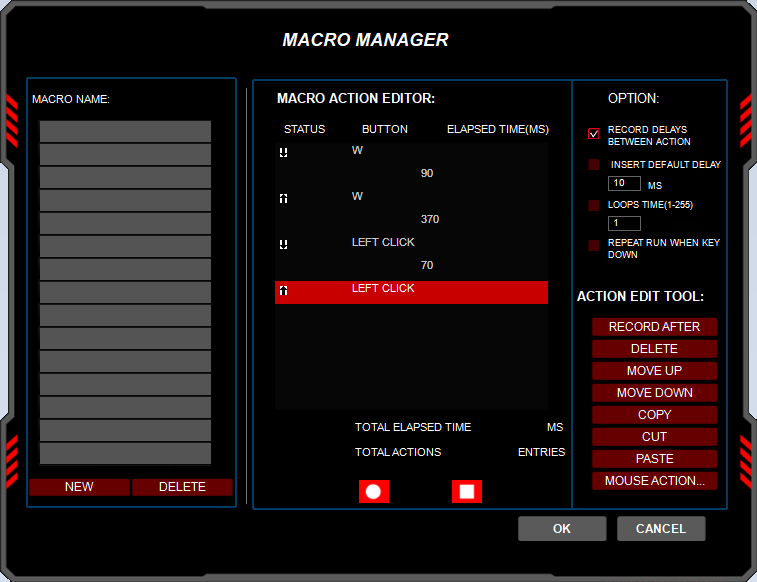This screenshot has width=757, height=582.
Task: Click key-up status icon of second W row
Action: pyautogui.click(x=284, y=198)
